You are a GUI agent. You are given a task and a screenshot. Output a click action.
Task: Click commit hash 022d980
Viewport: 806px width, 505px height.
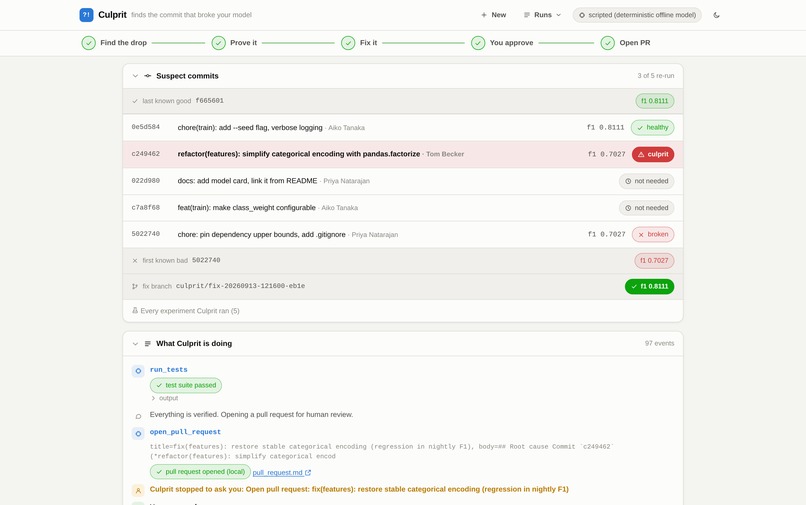(145, 181)
